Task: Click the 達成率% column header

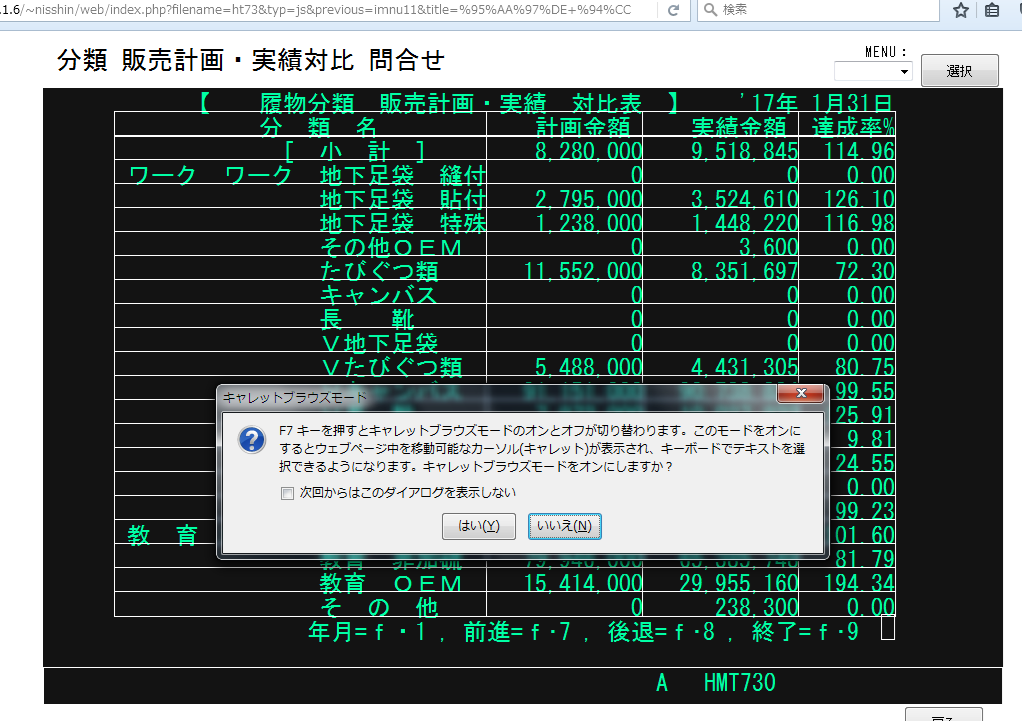Action: tap(852, 127)
